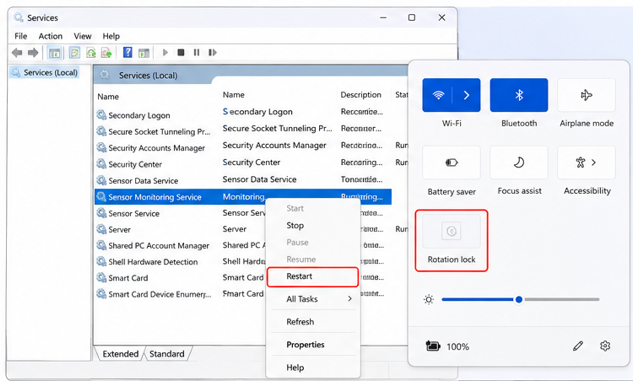Image resolution: width=633 pixels, height=381 pixels.
Task: Click the Back arrow in Services toolbar
Action: [17, 52]
